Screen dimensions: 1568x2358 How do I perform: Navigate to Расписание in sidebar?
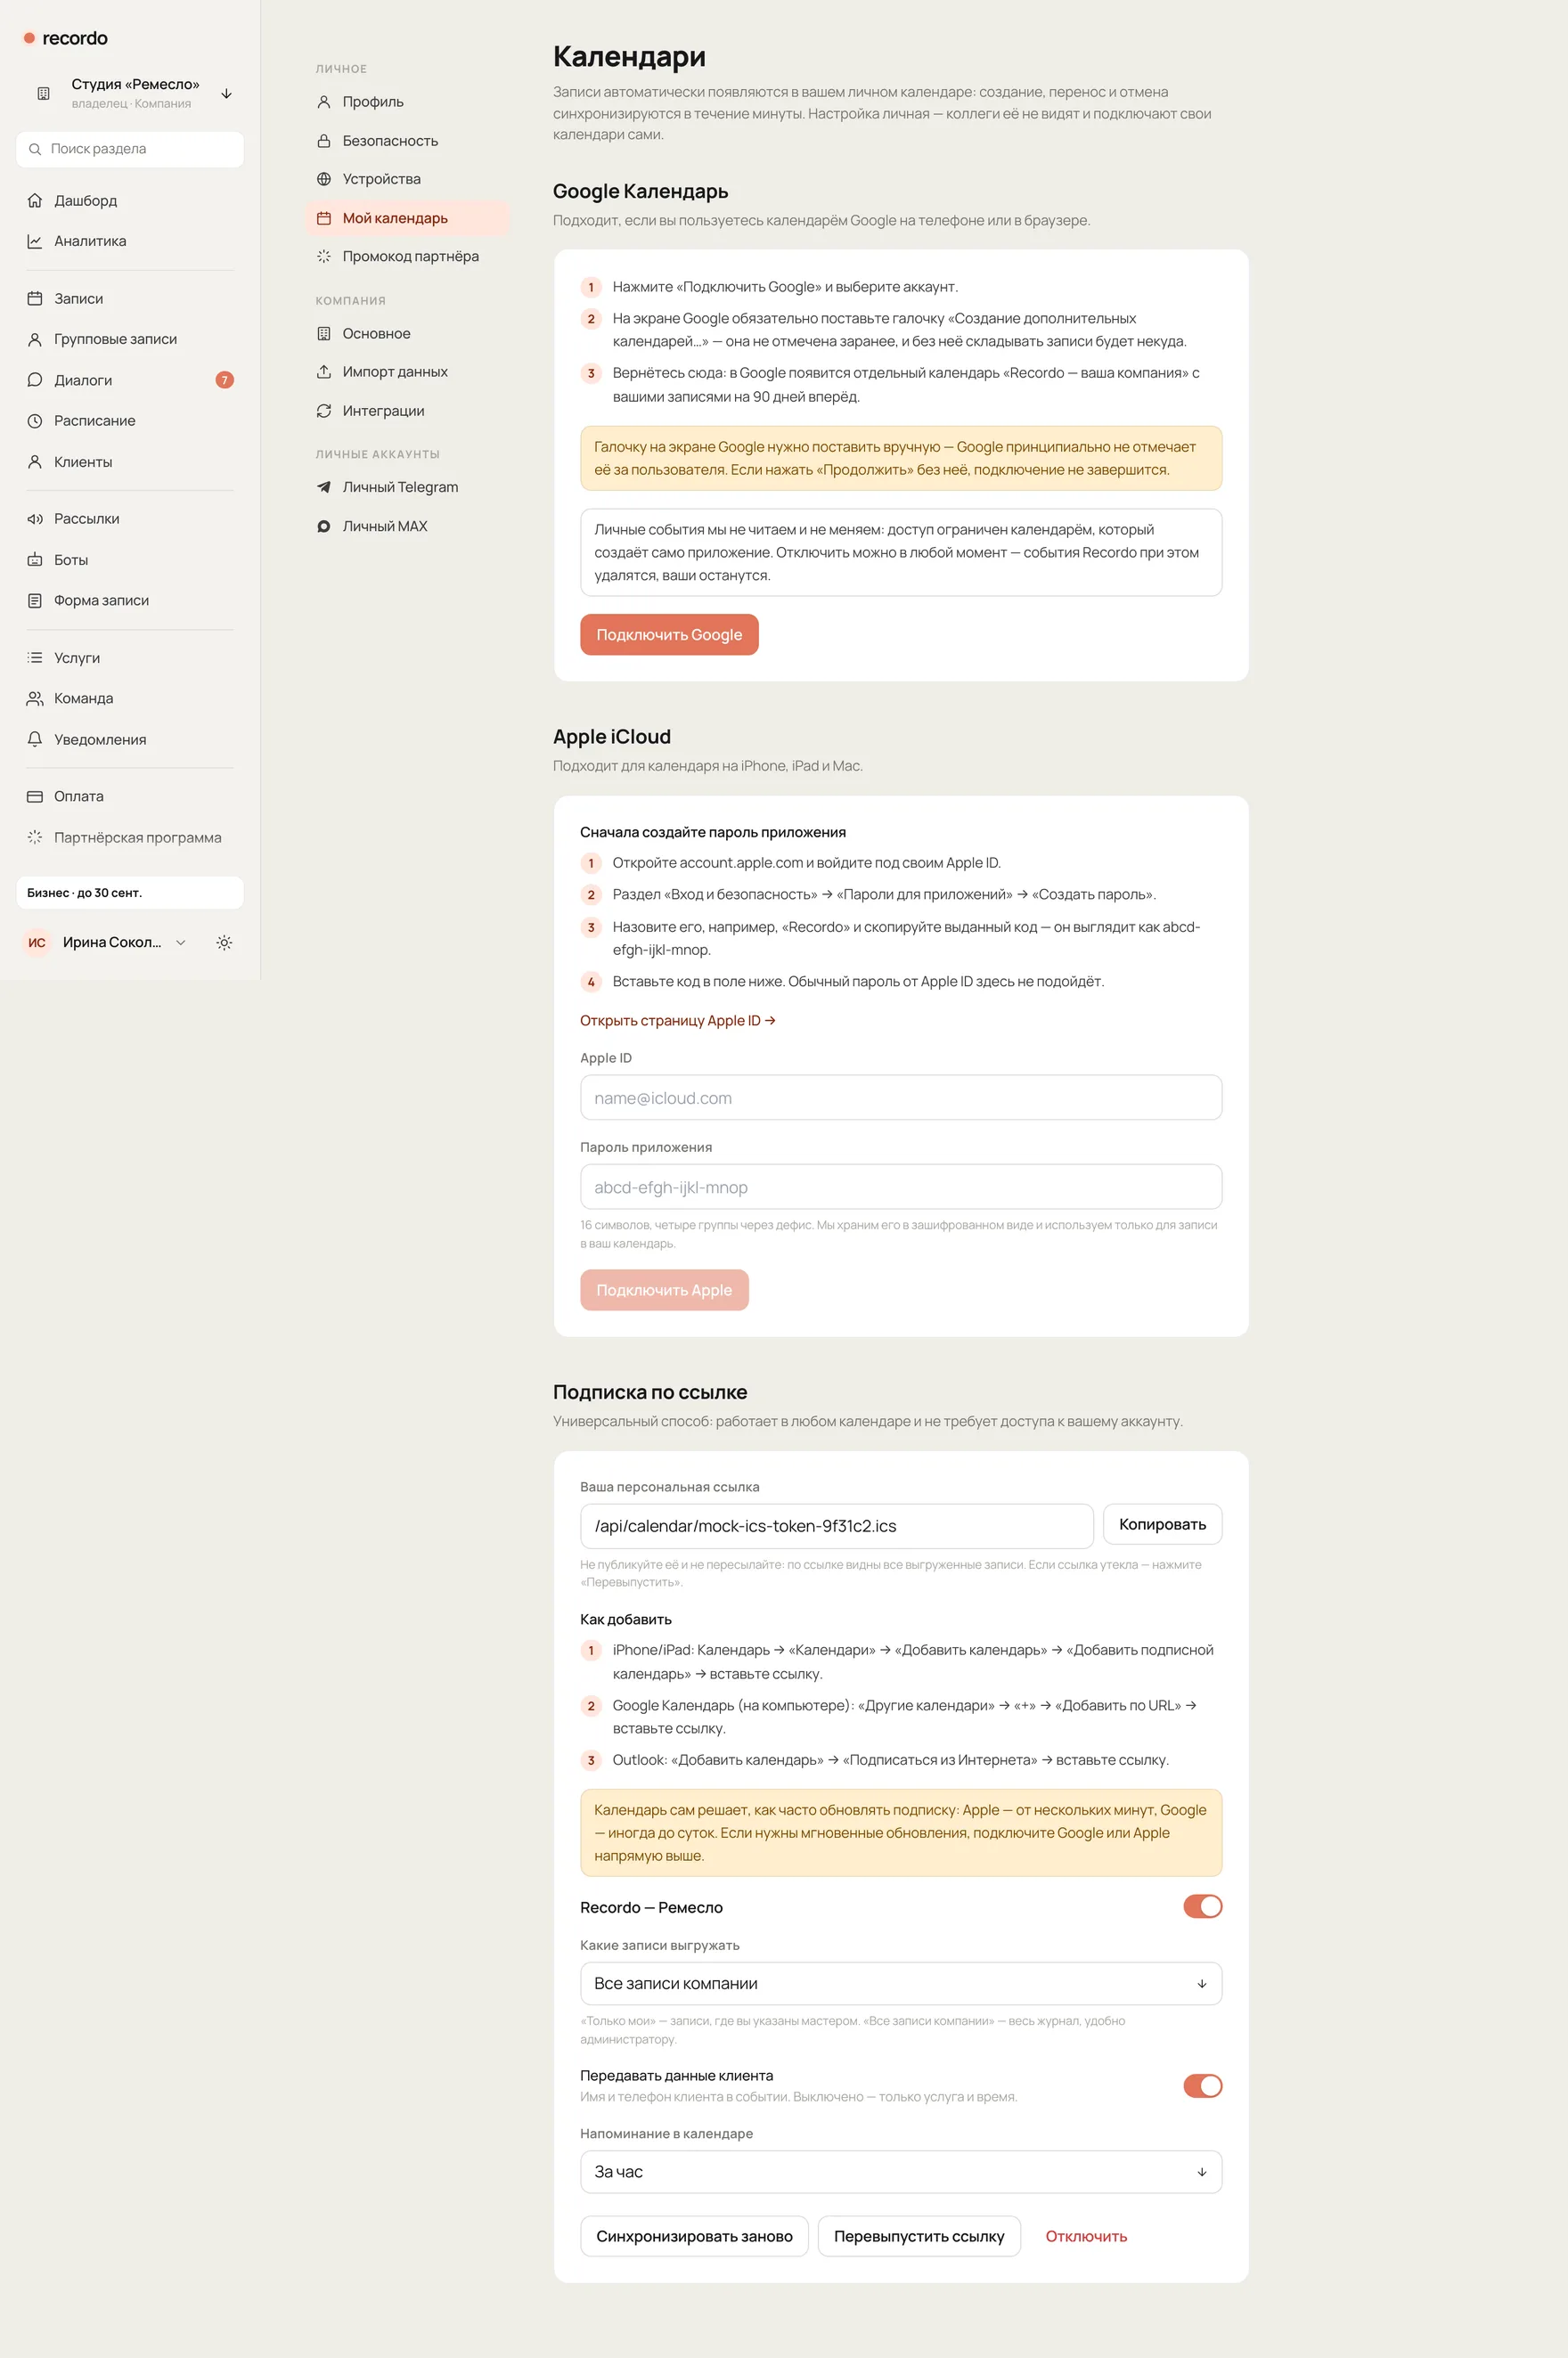pos(130,421)
